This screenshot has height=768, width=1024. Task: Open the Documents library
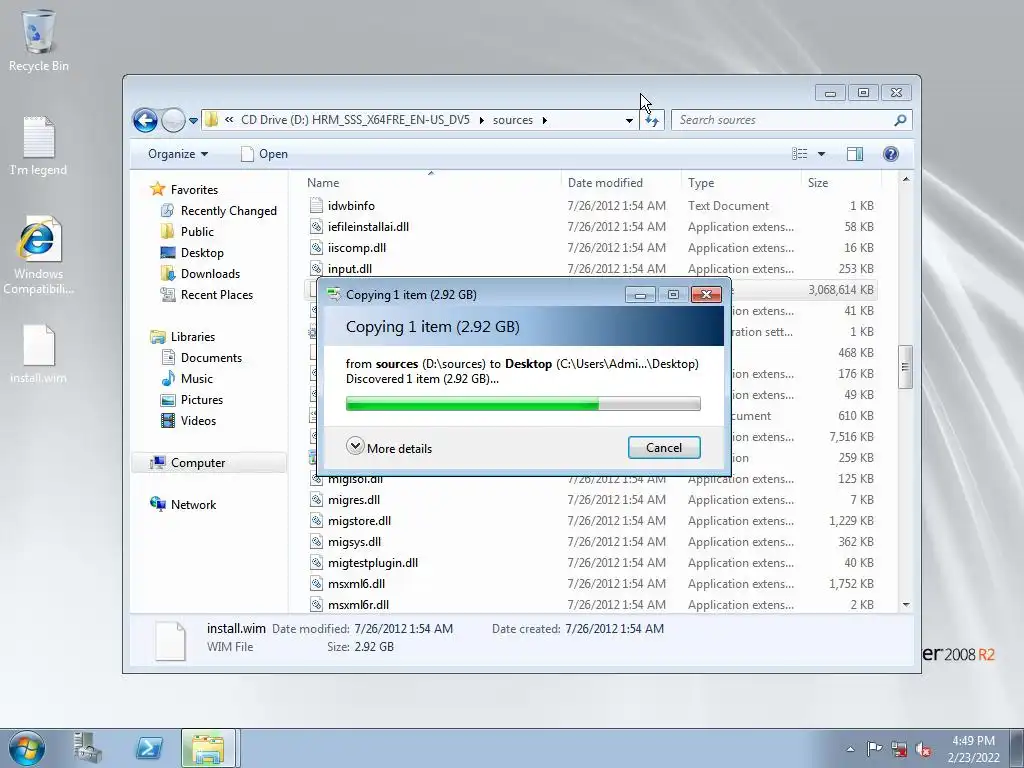pos(211,358)
